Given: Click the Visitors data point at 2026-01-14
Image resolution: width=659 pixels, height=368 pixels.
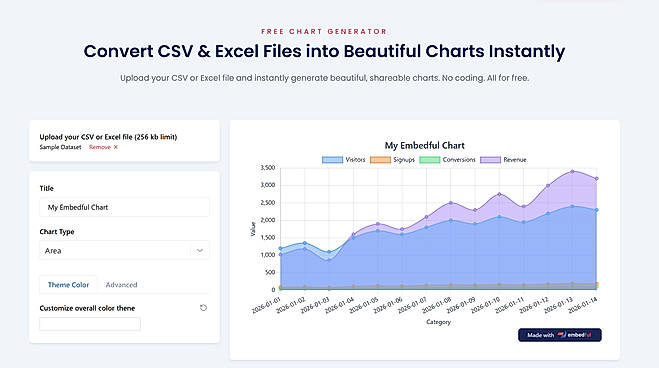Looking at the screenshot, I should [597, 210].
